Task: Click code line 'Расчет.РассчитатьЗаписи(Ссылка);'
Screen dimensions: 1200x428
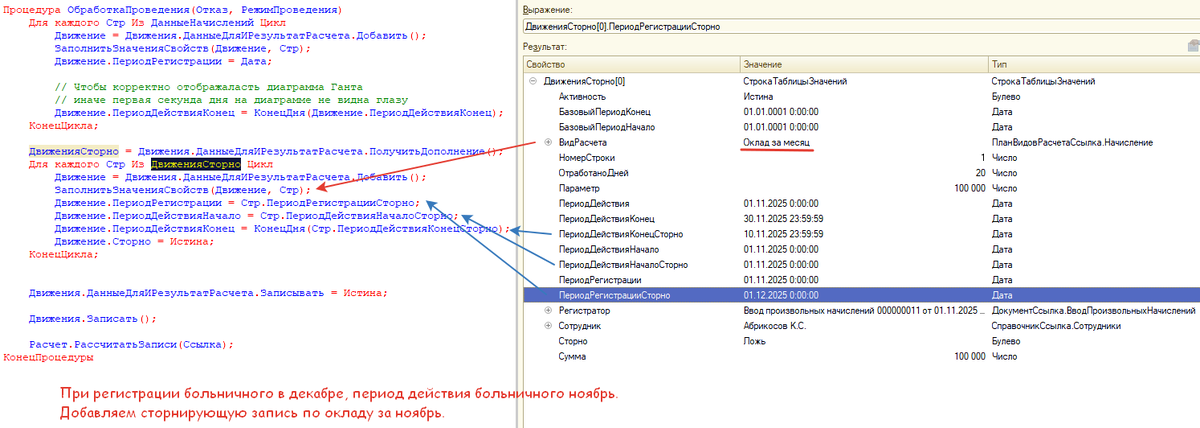Action: 130,345
